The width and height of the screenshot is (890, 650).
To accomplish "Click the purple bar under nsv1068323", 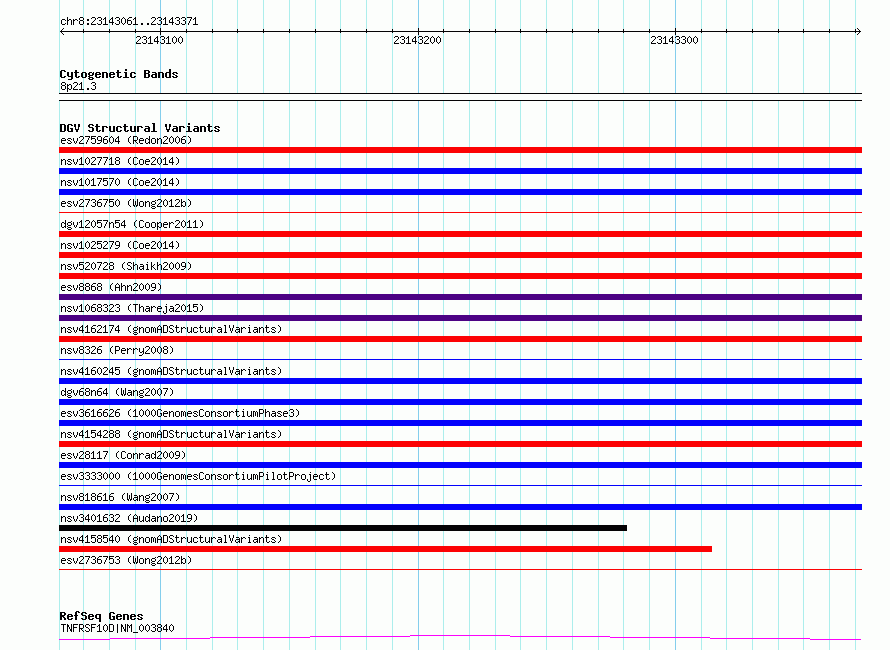I will (x=460, y=318).
